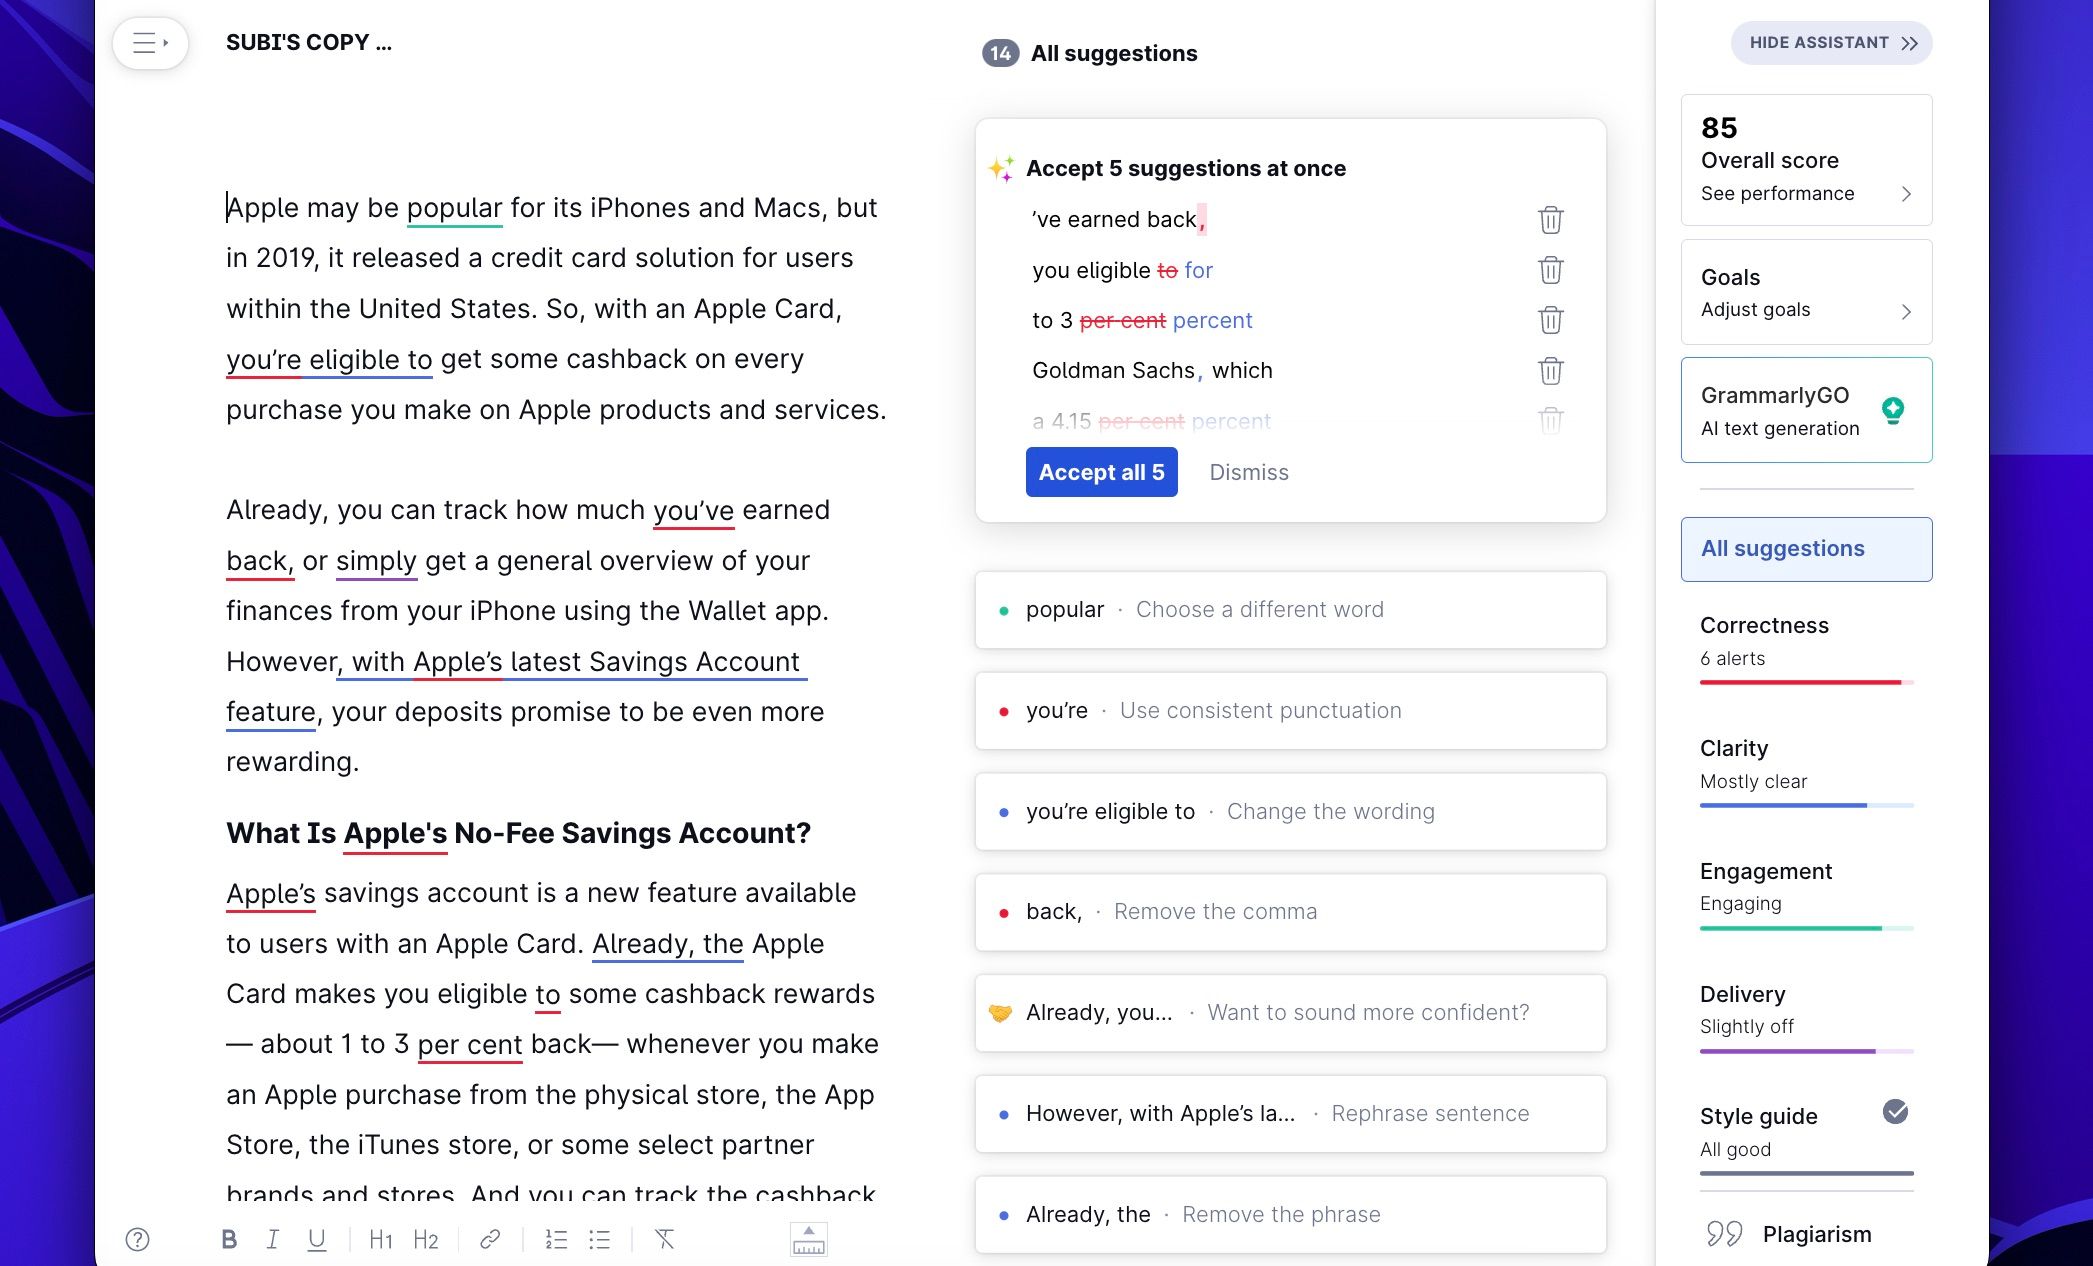Select the Heading 2 style icon

tap(423, 1241)
